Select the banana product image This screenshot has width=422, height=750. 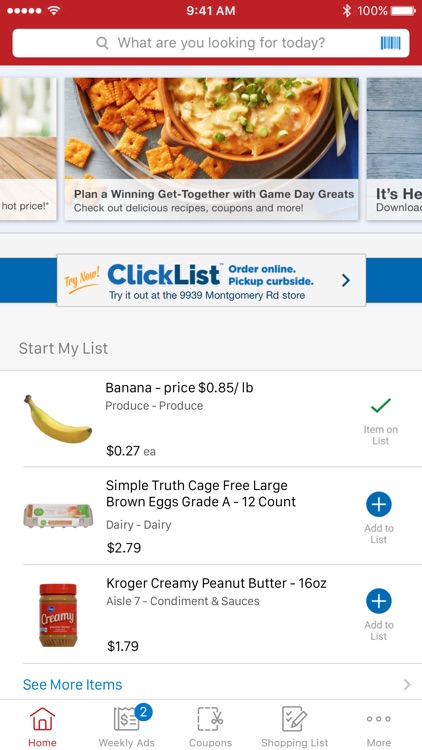(x=57, y=419)
